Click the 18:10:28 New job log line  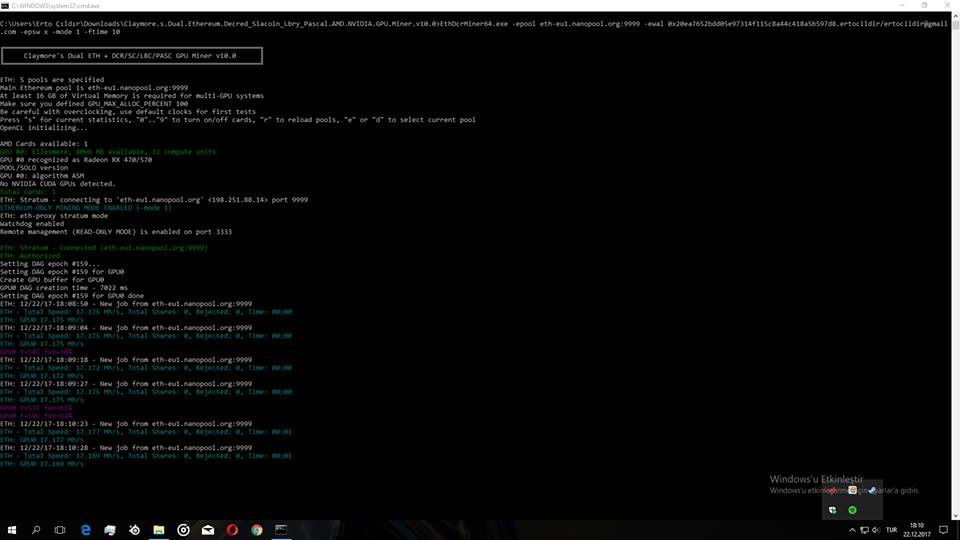tap(126, 448)
